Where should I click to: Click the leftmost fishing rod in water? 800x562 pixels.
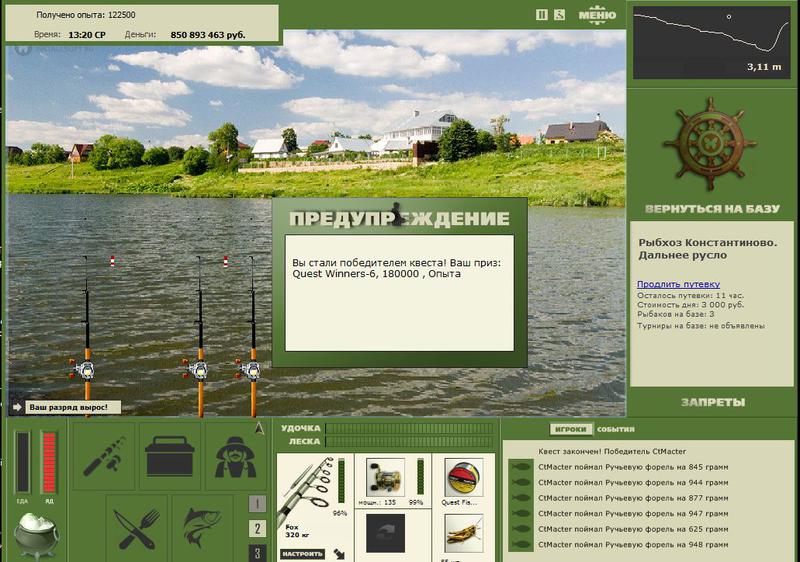pos(87,335)
